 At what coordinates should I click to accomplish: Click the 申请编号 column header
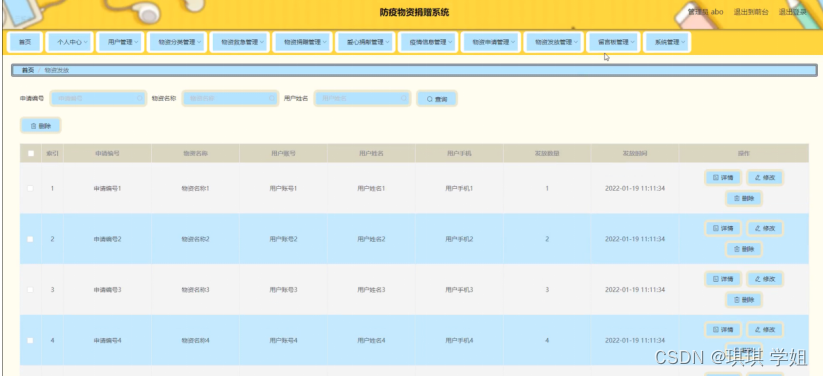point(107,154)
